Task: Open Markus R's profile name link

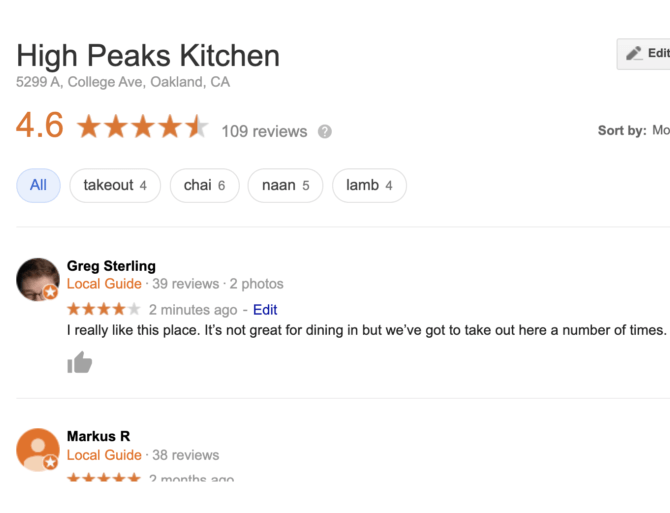Action: pyautogui.click(x=98, y=436)
